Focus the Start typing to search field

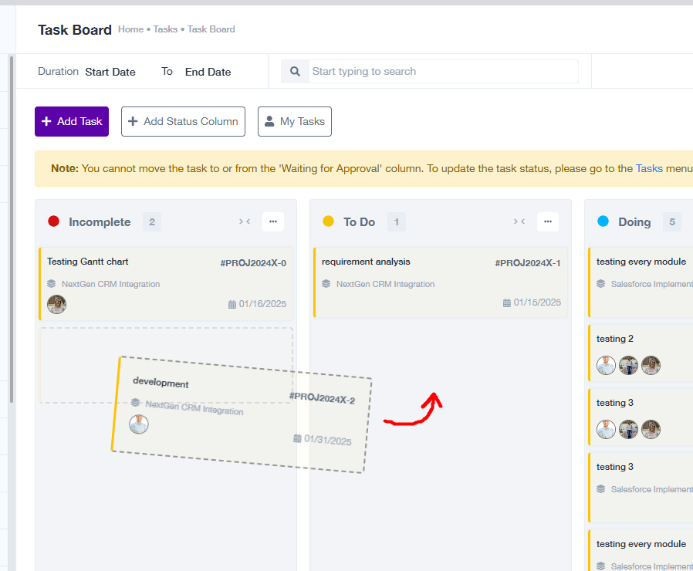click(443, 71)
